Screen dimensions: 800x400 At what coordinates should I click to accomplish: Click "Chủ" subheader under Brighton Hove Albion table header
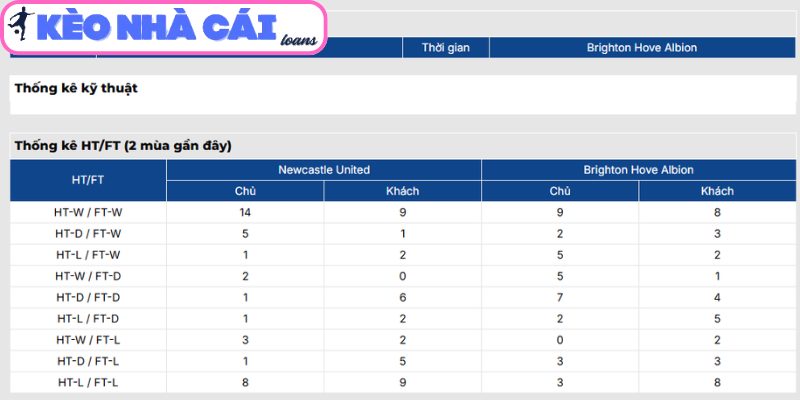(560, 191)
